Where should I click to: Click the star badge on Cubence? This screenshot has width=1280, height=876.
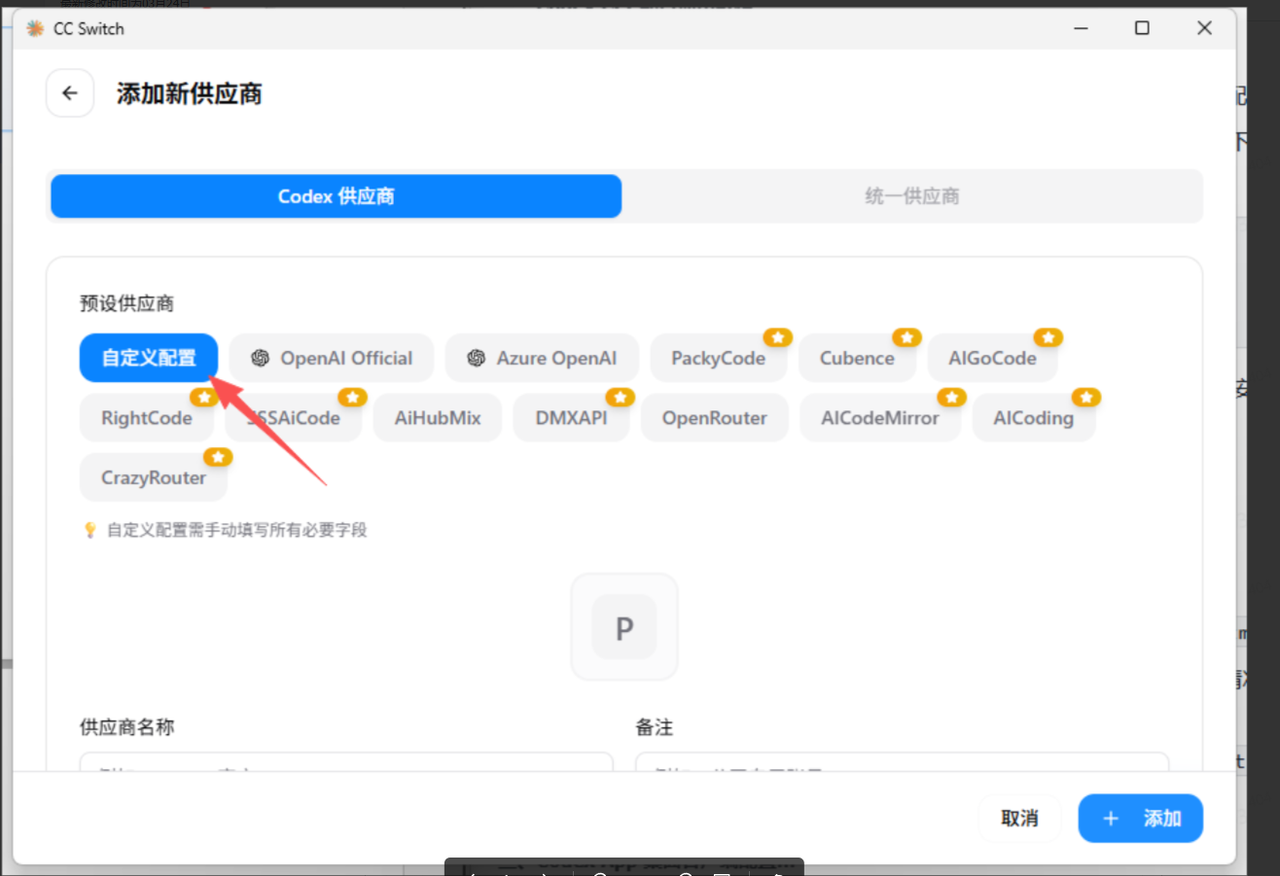tap(906, 337)
